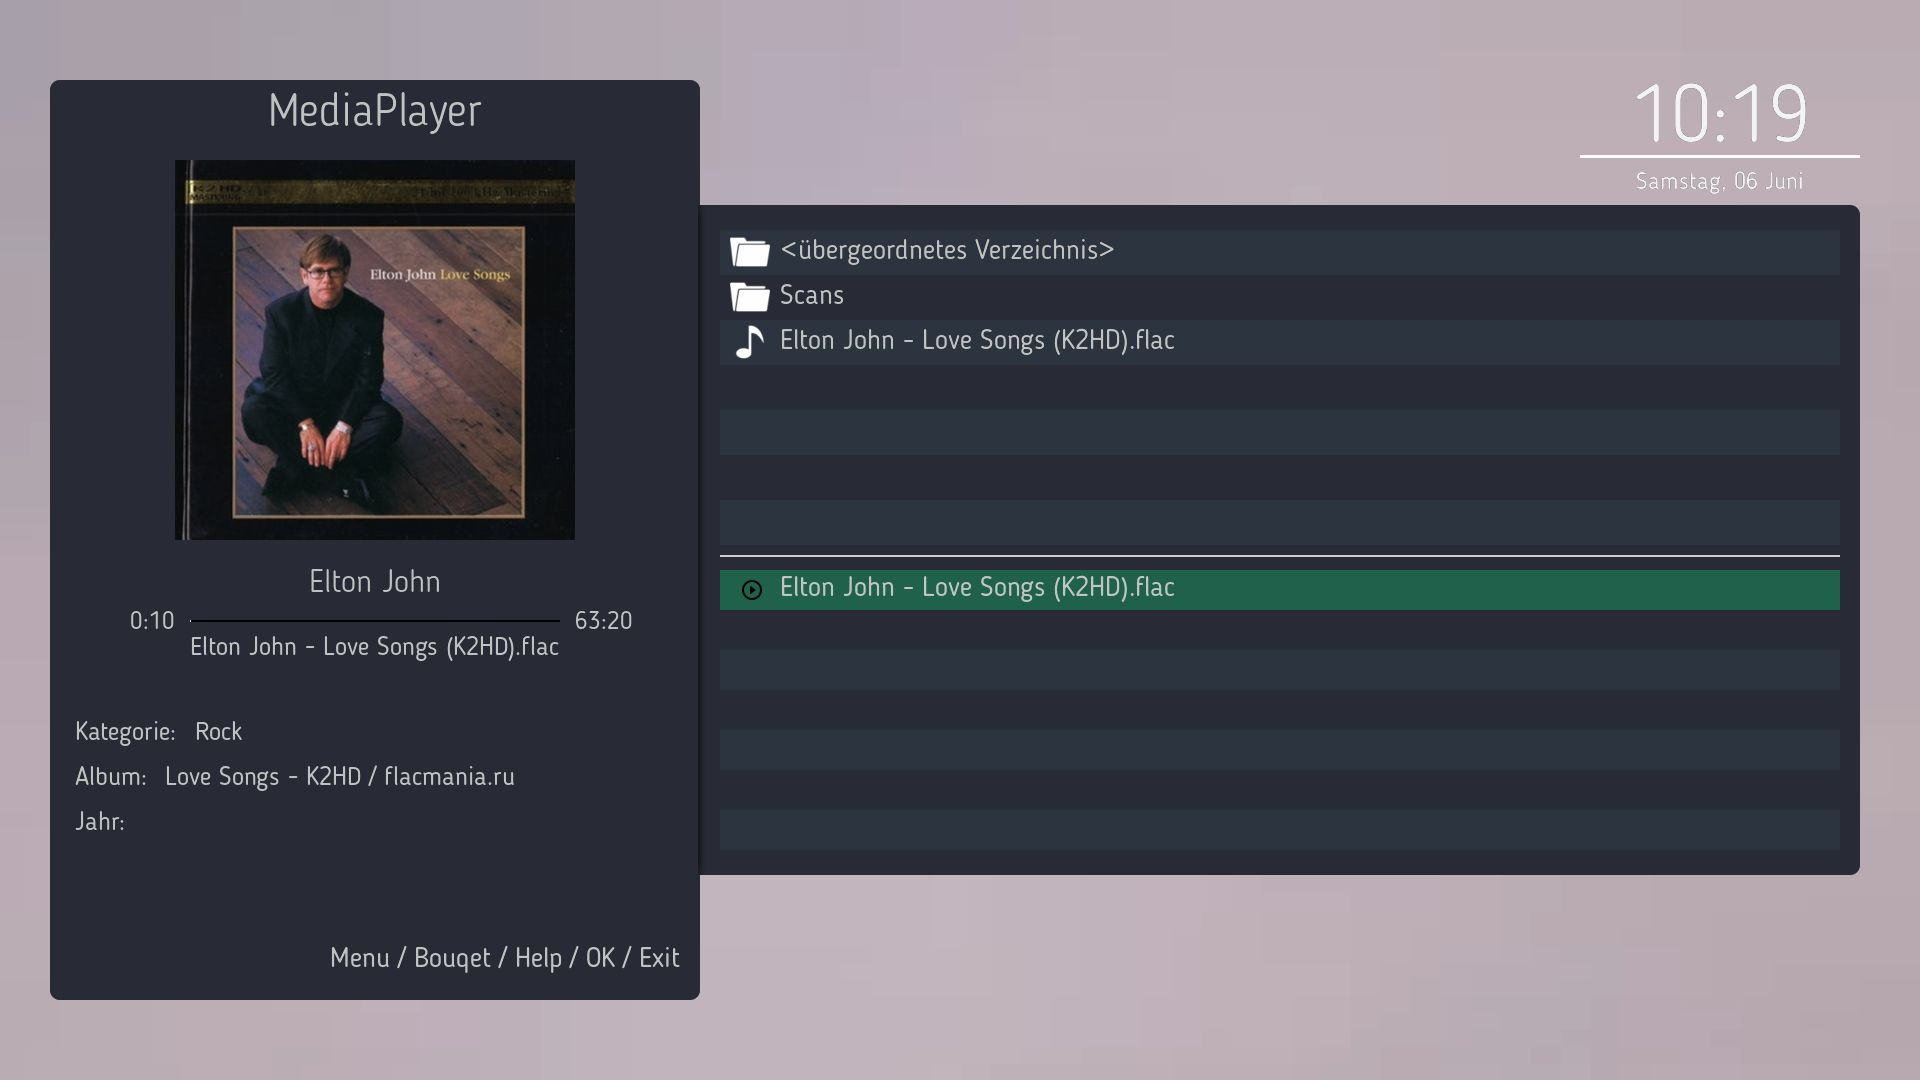Select Love Songs flac in file list
The height and width of the screenshot is (1080, 1920).
tap(976, 341)
